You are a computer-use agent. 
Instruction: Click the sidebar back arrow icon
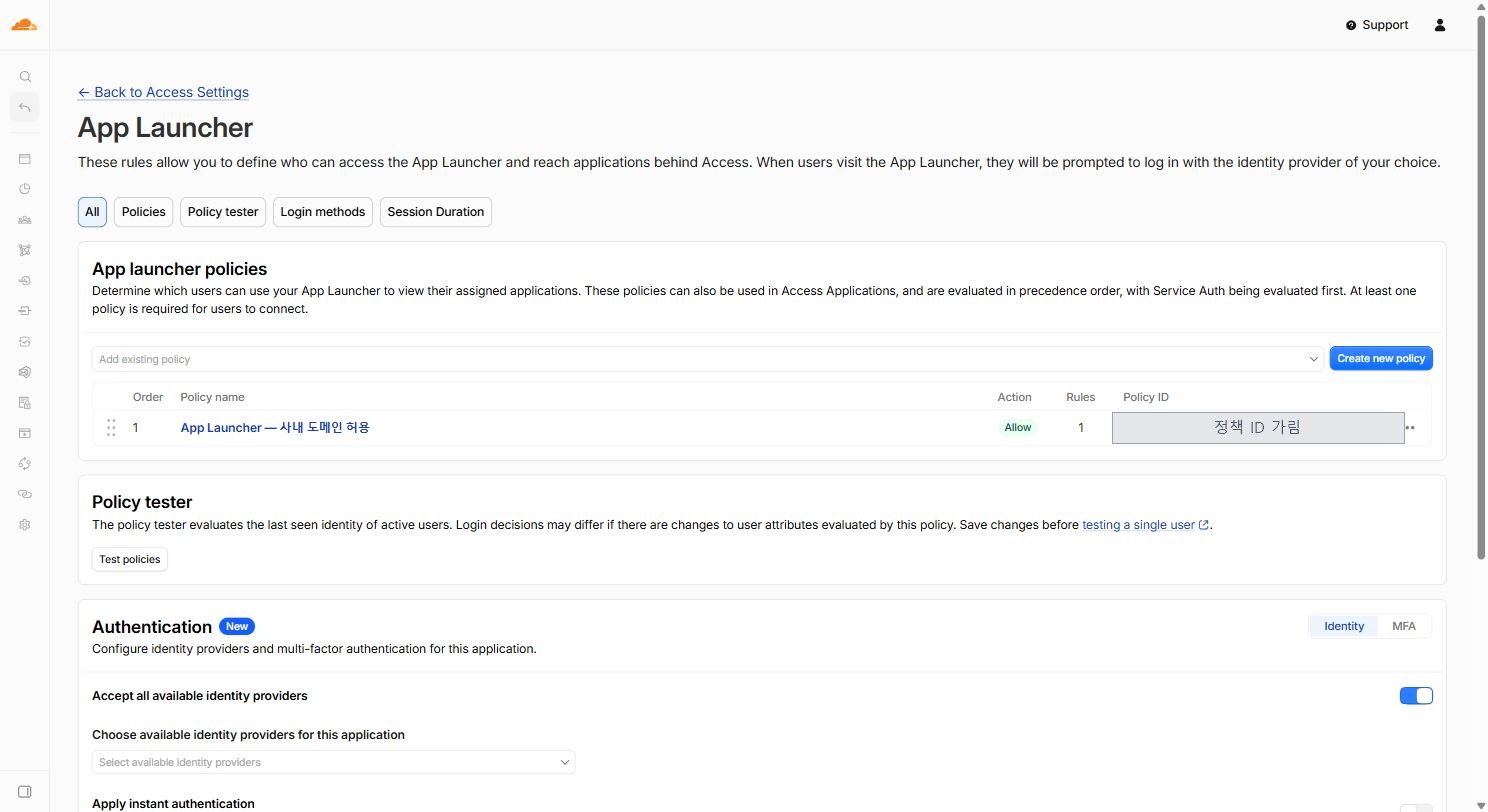[25, 107]
